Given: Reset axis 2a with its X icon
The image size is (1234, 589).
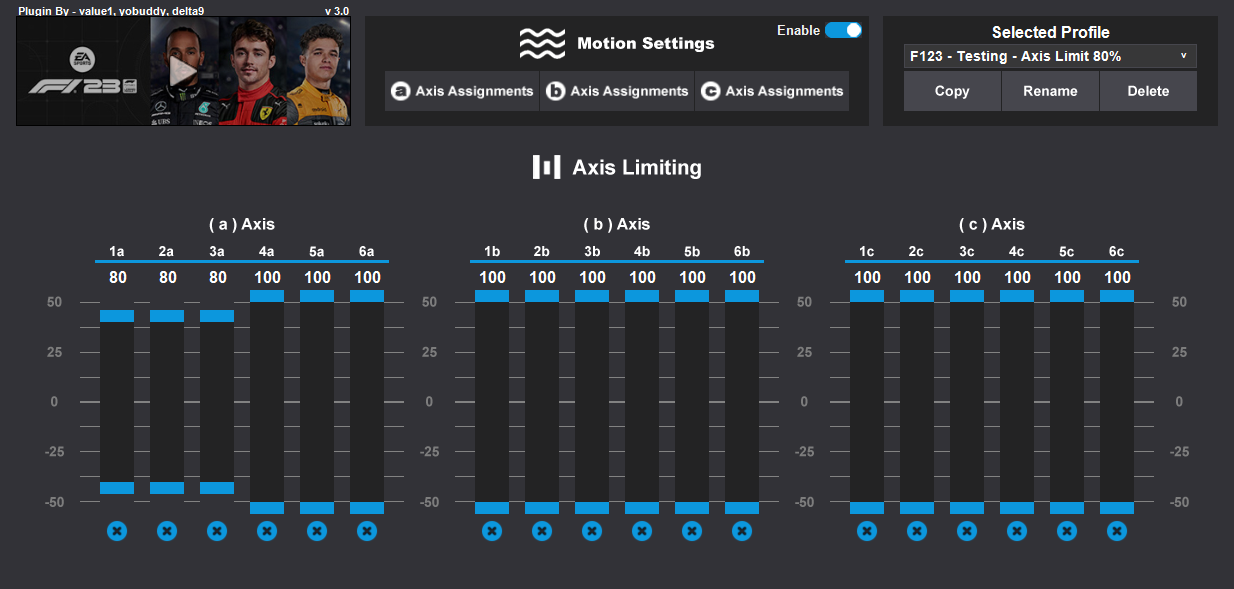Looking at the screenshot, I should (x=167, y=531).
